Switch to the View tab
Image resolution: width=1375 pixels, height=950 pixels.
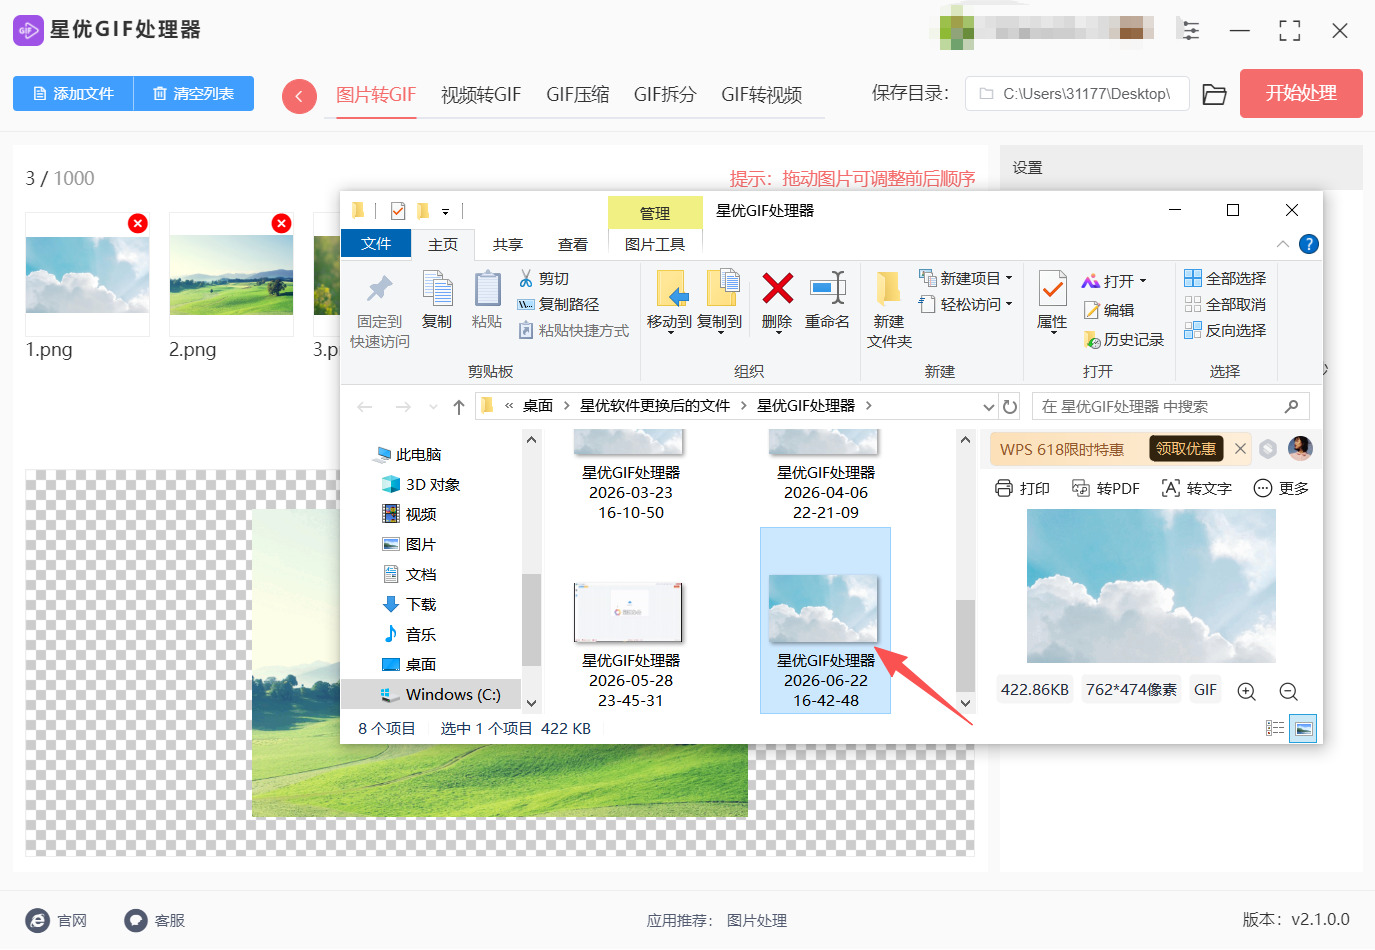point(573,244)
